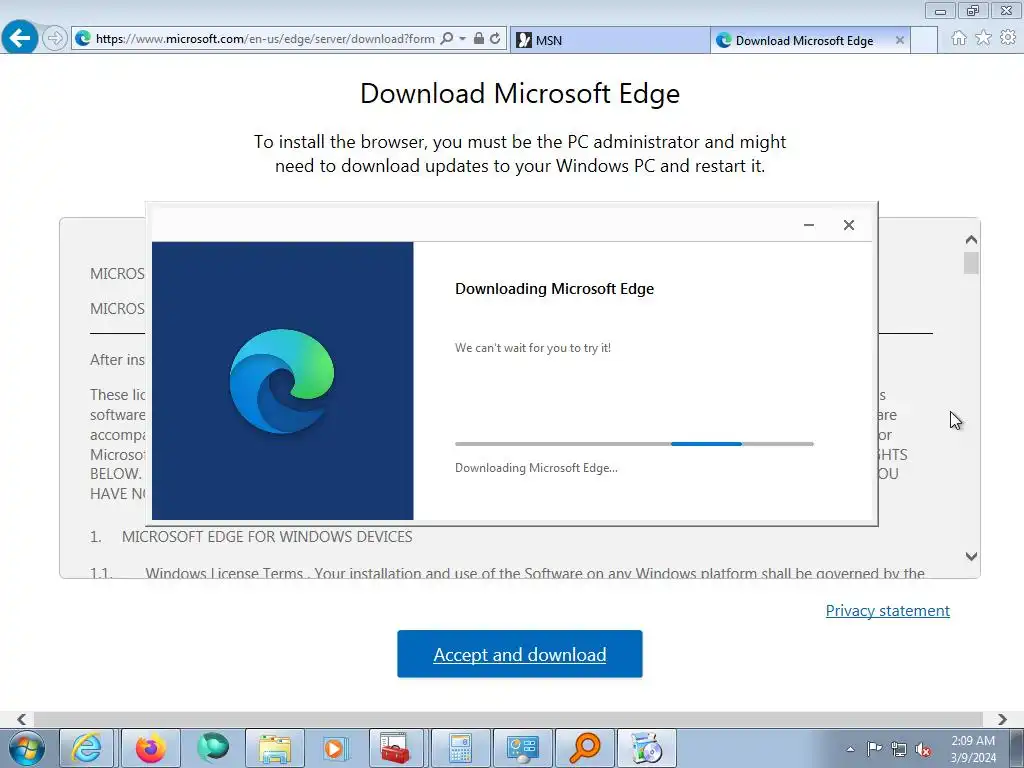Click the download progress bar
This screenshot has height=768, width=1024.
634,444
